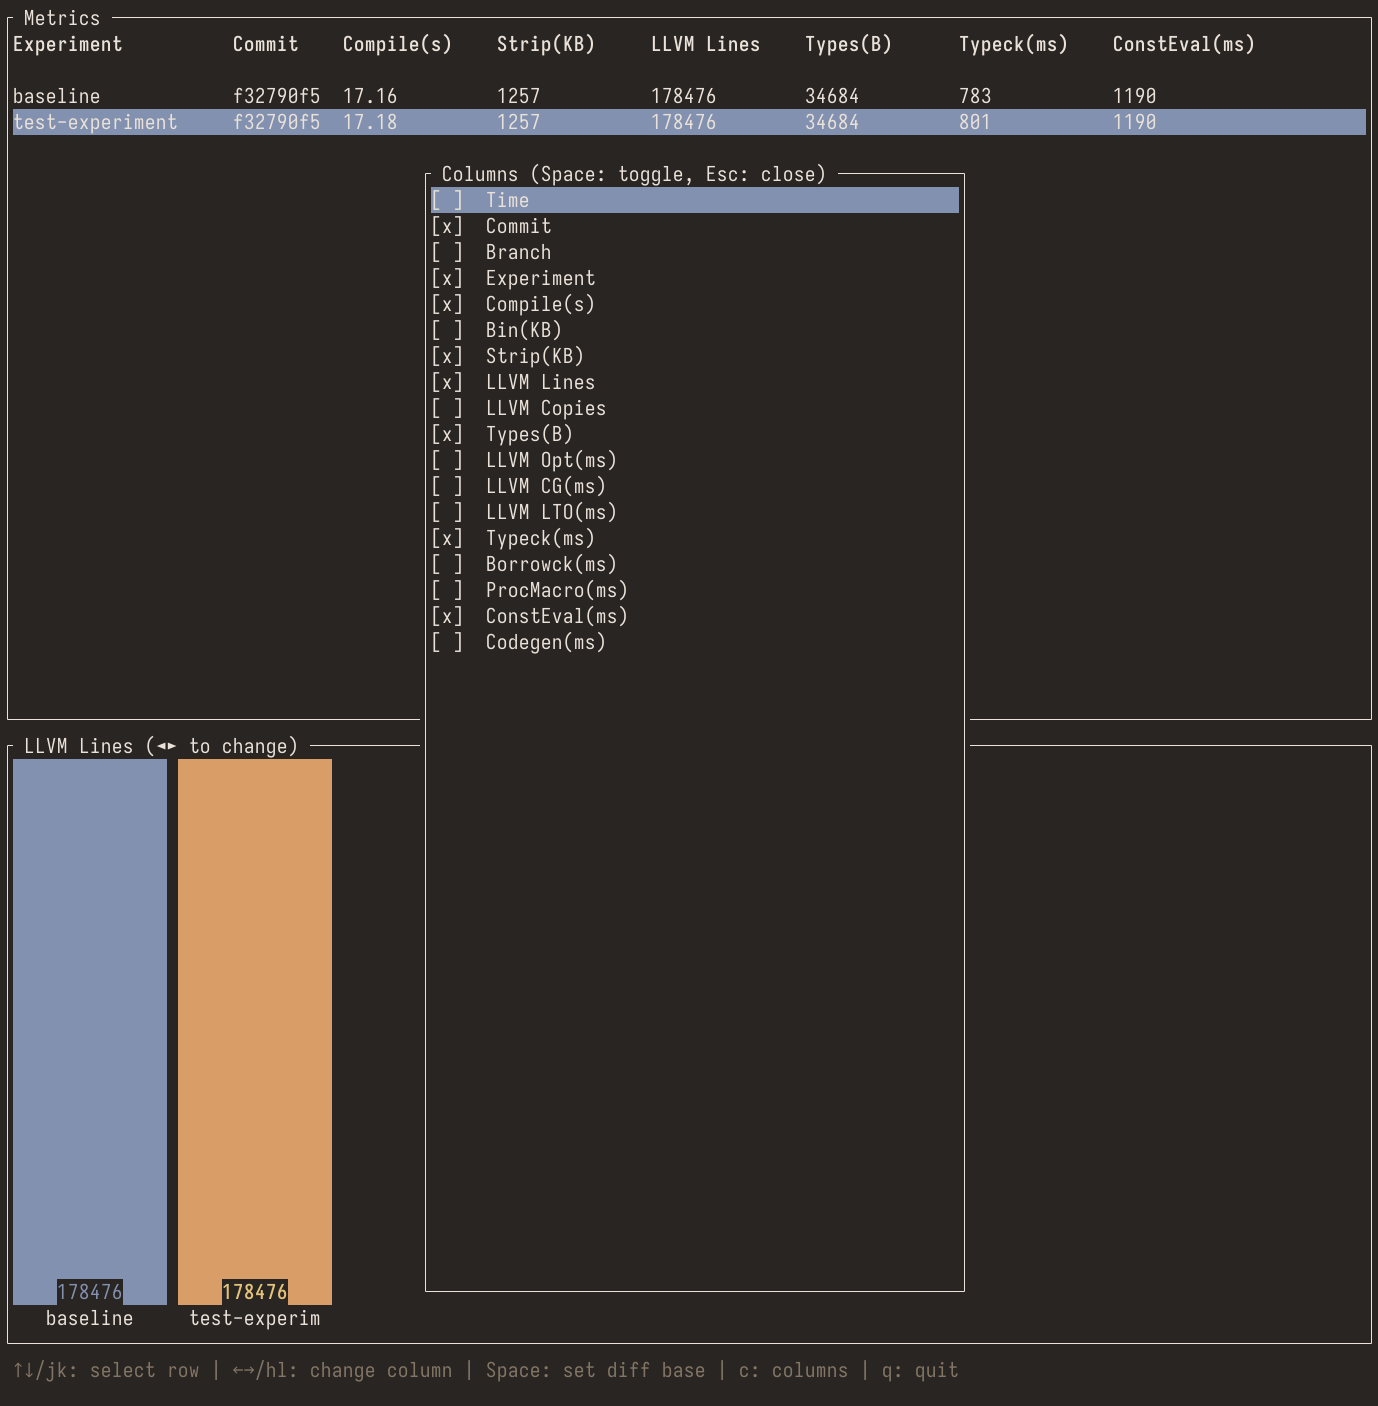Toggle the Time column checkbox
1378x1406 pixels.
click(x=447, y=200)
